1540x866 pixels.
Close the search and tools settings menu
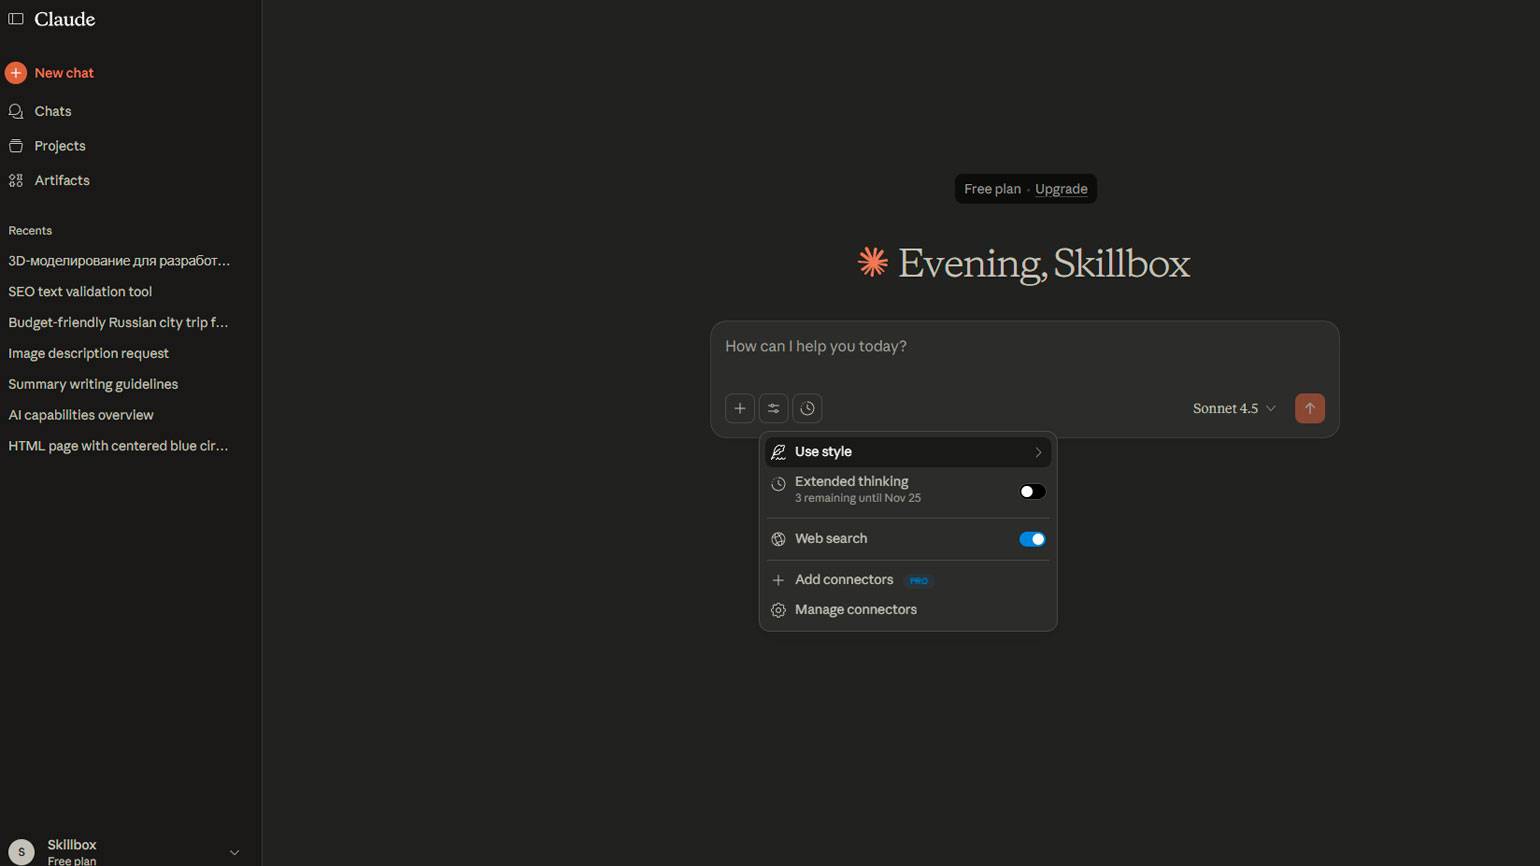click(773, 408)
